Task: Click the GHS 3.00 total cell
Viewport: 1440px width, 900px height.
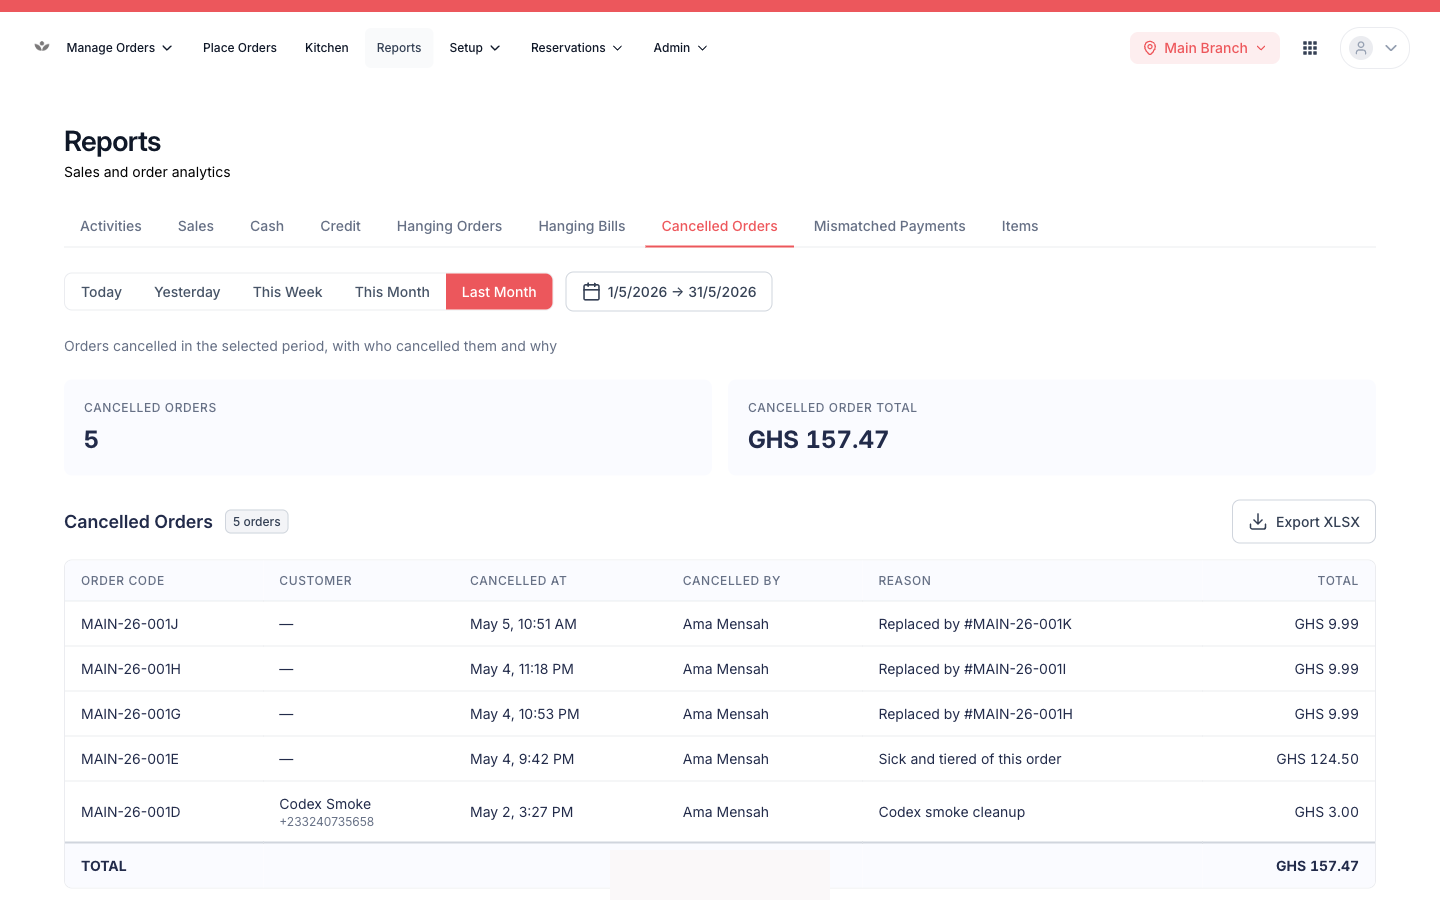Action: (x=1326, y=812)
